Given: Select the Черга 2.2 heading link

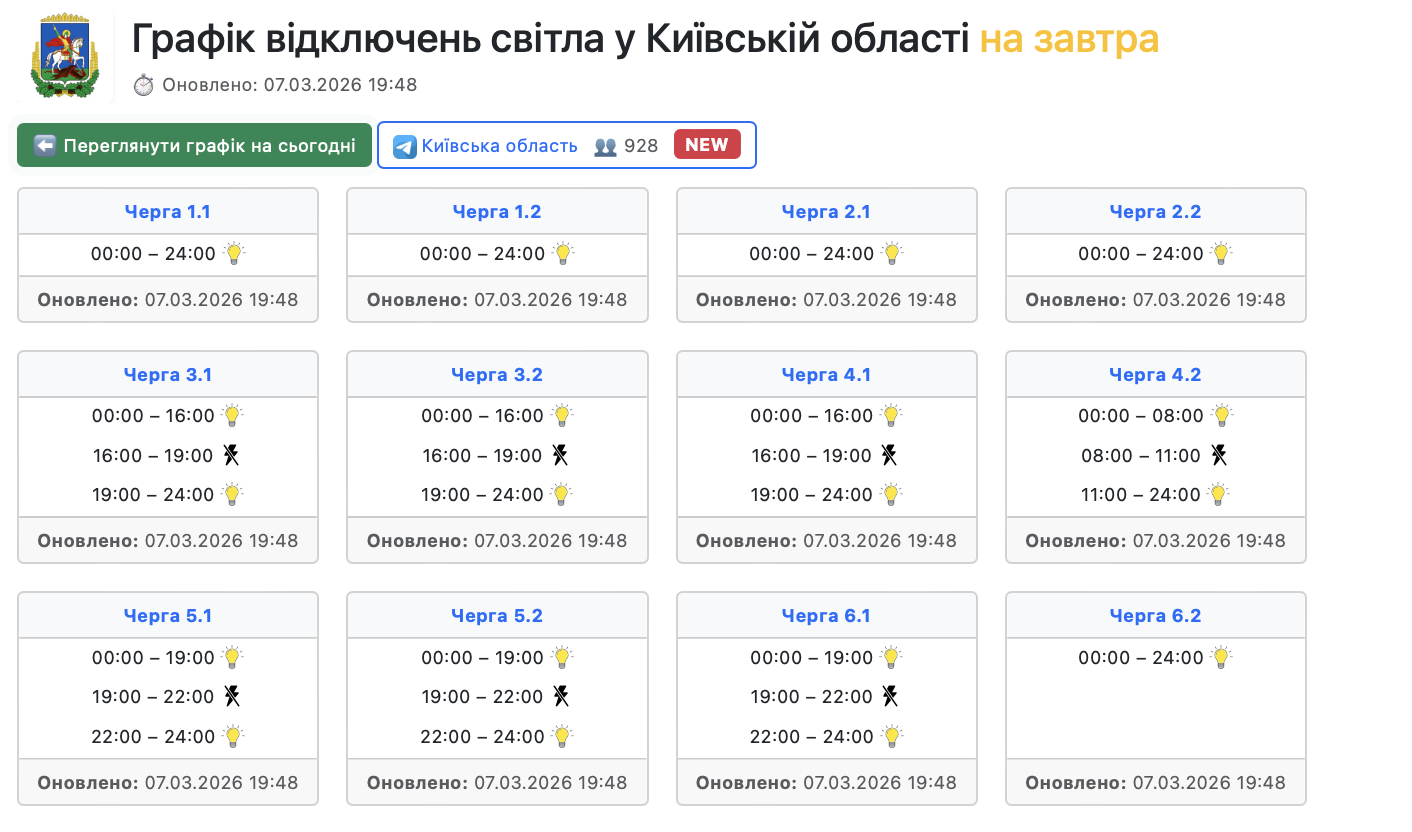Looking at the screenshot, I should pyautogui.click(x=1155, y=212).
